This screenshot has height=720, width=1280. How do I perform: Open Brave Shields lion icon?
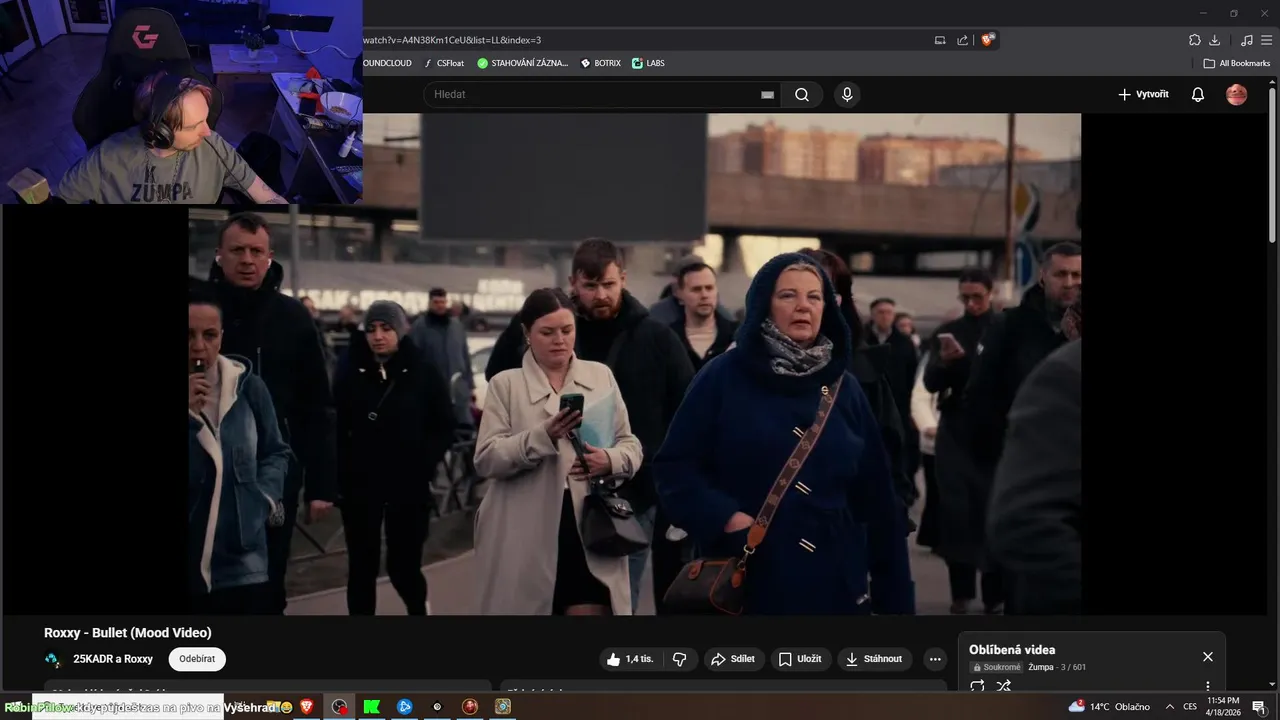987,40
